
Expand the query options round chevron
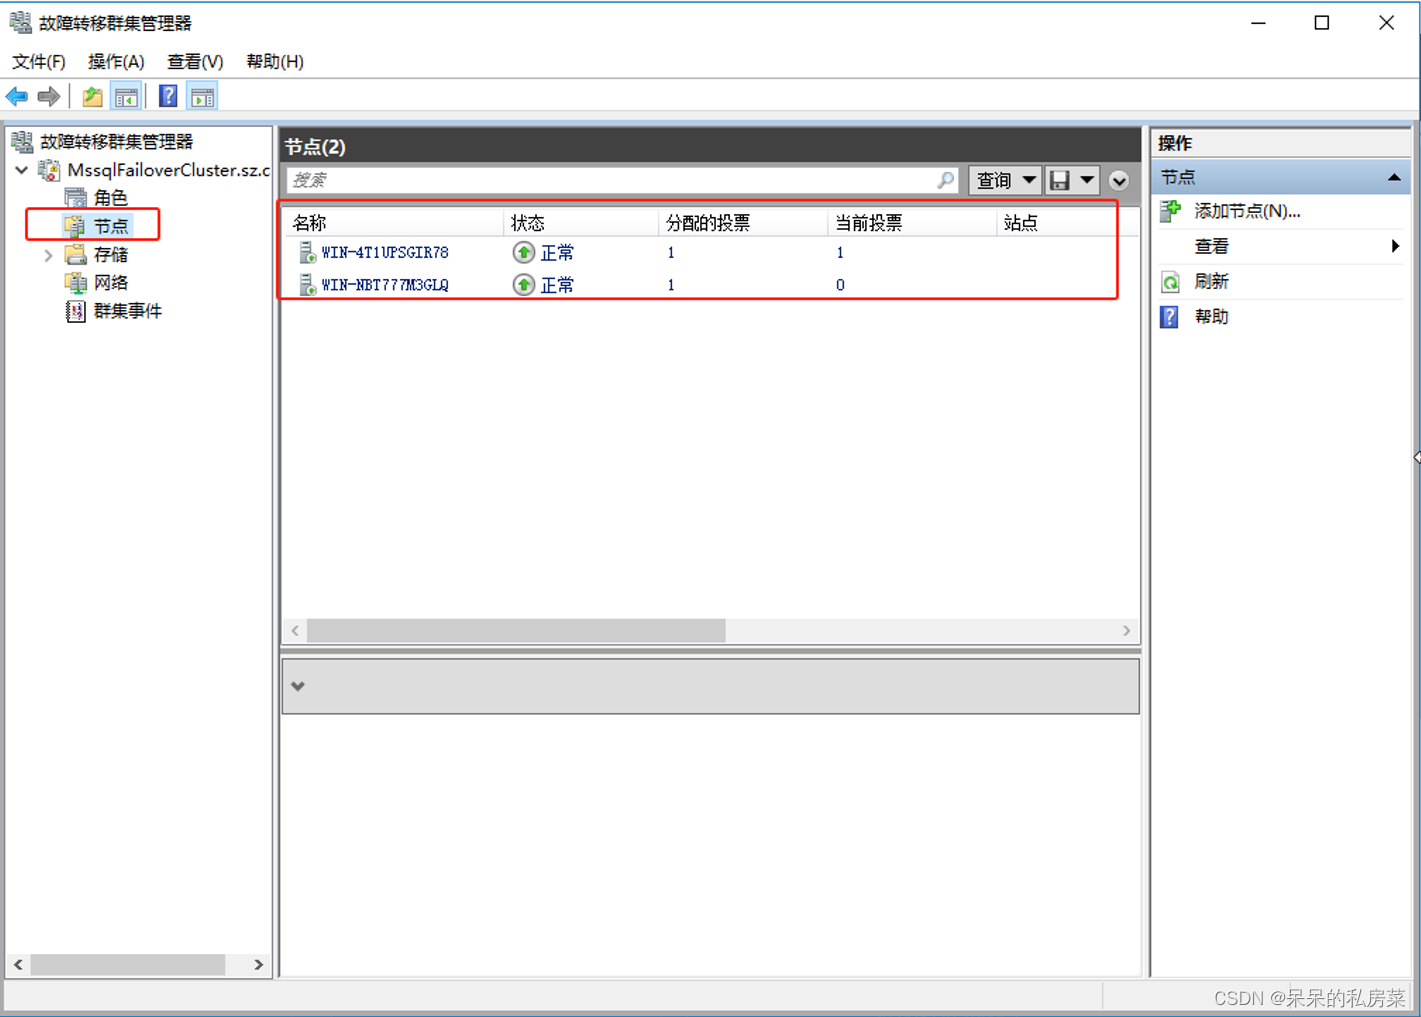[1119, 180]
